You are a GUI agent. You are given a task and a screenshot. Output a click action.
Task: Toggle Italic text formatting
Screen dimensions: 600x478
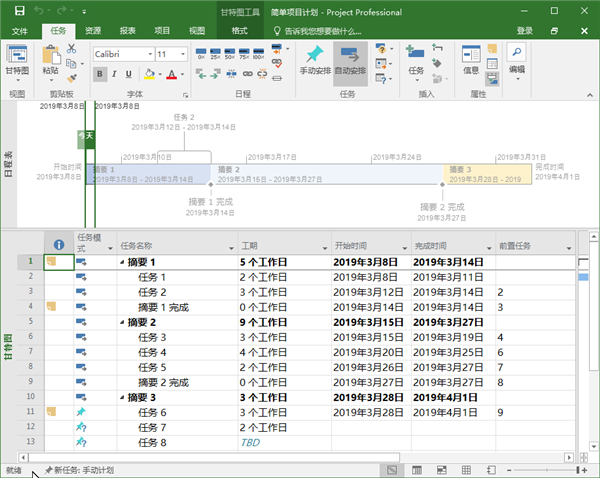point(114,75)
